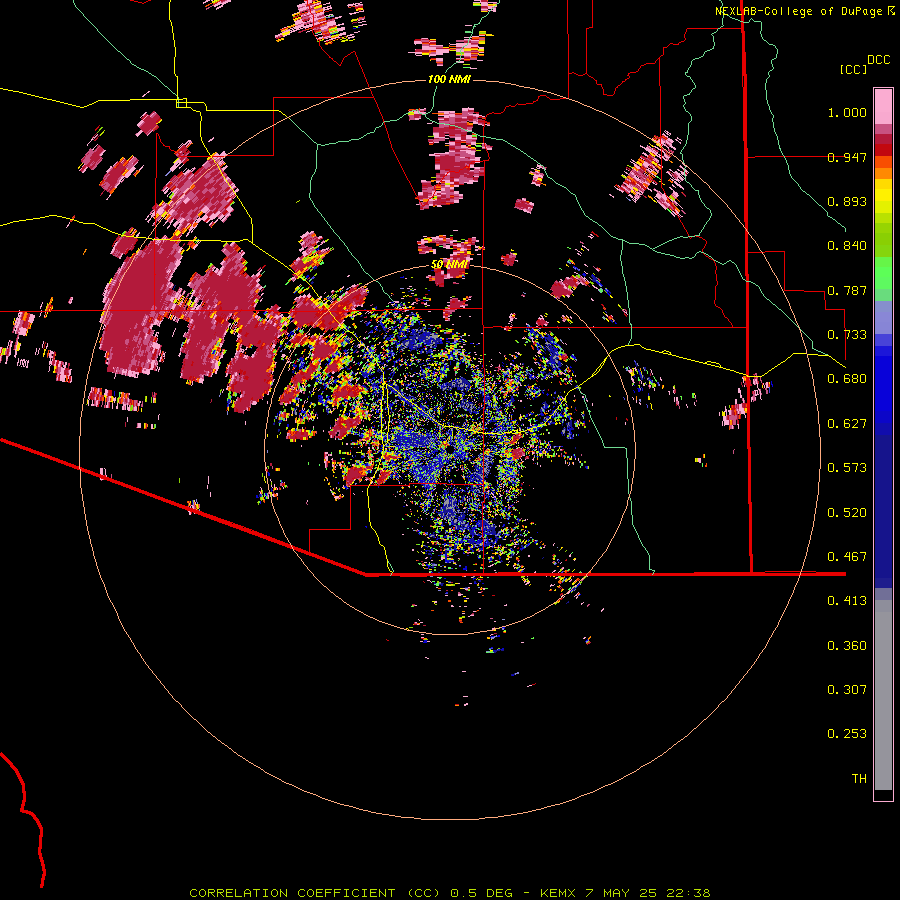Click the [CC] unit label
This screenshot has height=900, width=900.
click(853, 69)
